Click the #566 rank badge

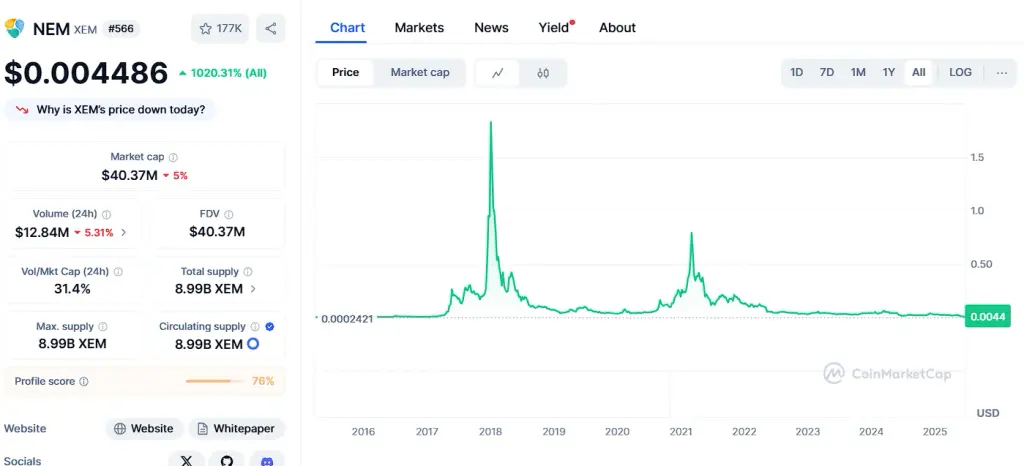click(x=121, y=29)
